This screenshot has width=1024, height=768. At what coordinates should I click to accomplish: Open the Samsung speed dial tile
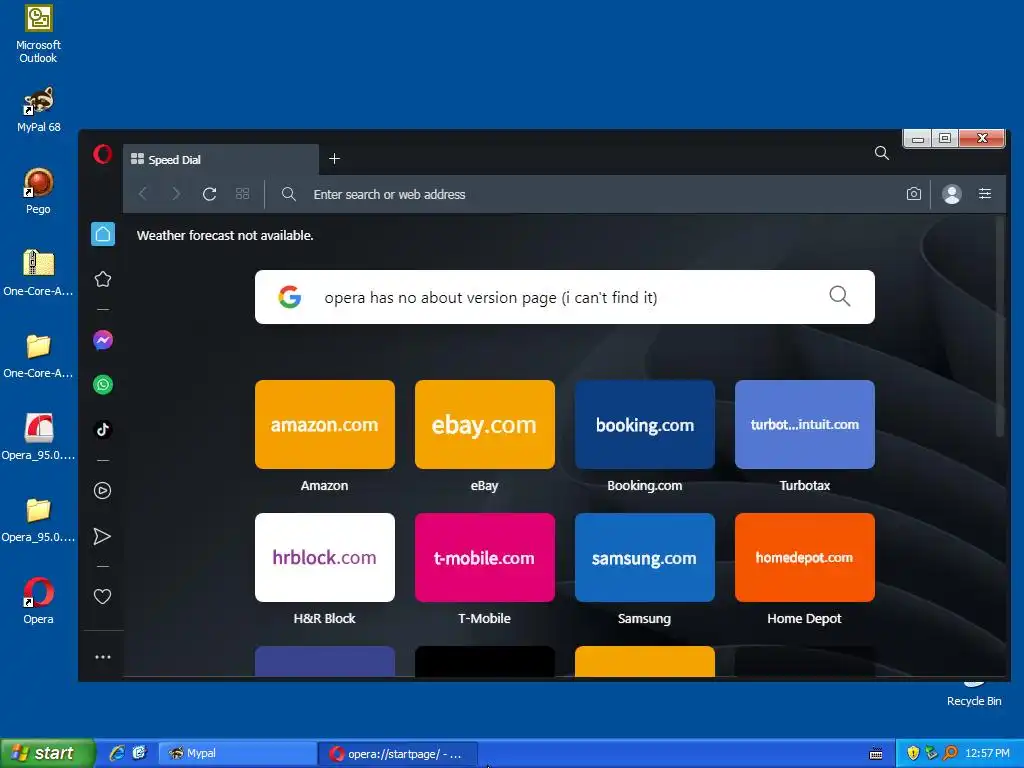(x=645, y=558)
